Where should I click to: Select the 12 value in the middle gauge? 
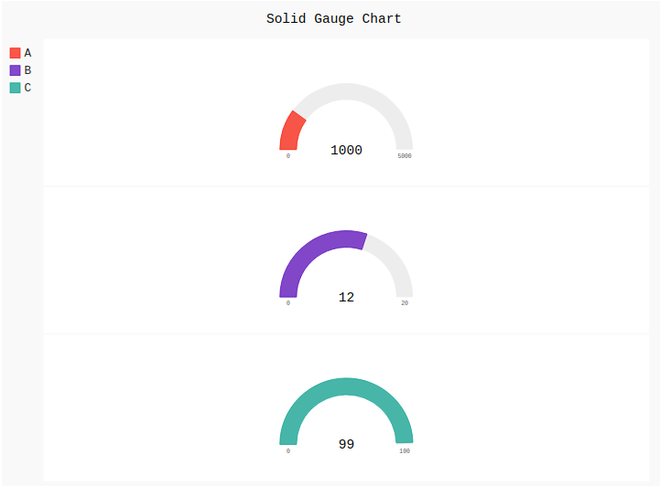click(x=346, y=297)
